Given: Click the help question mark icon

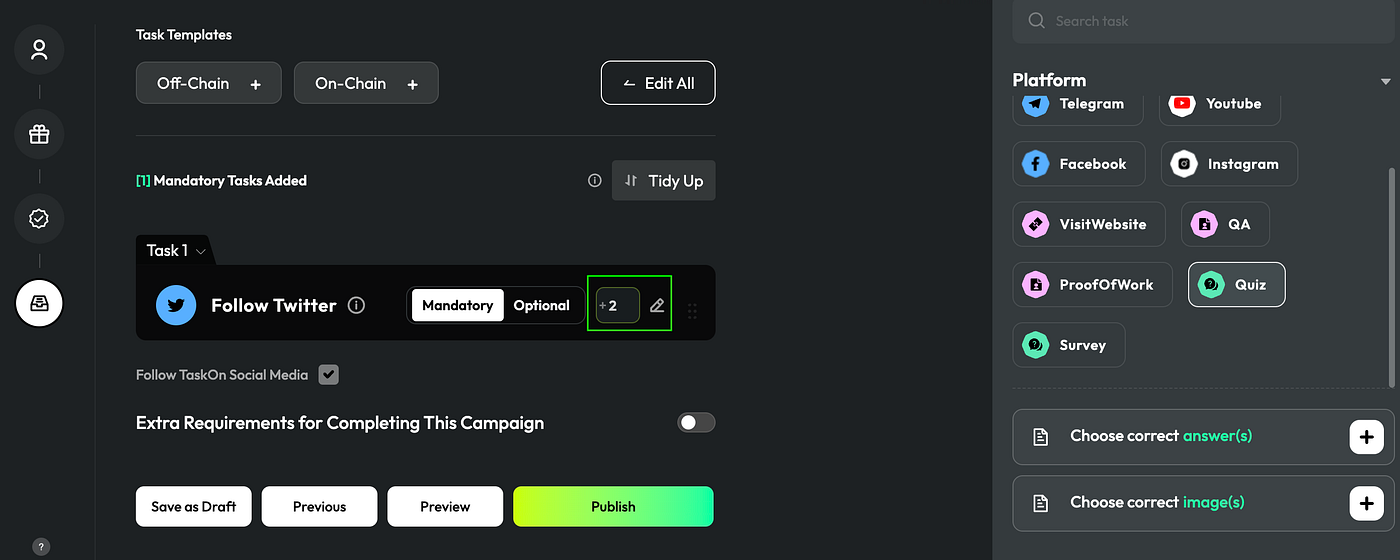Looking at the screenshot, I should tap(41, 546).
